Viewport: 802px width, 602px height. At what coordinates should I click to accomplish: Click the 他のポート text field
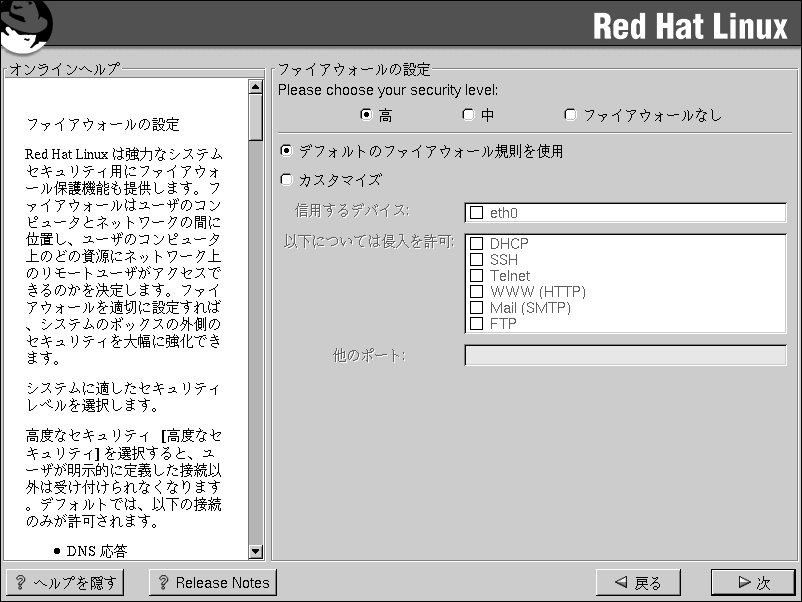(x=625, y=356)
